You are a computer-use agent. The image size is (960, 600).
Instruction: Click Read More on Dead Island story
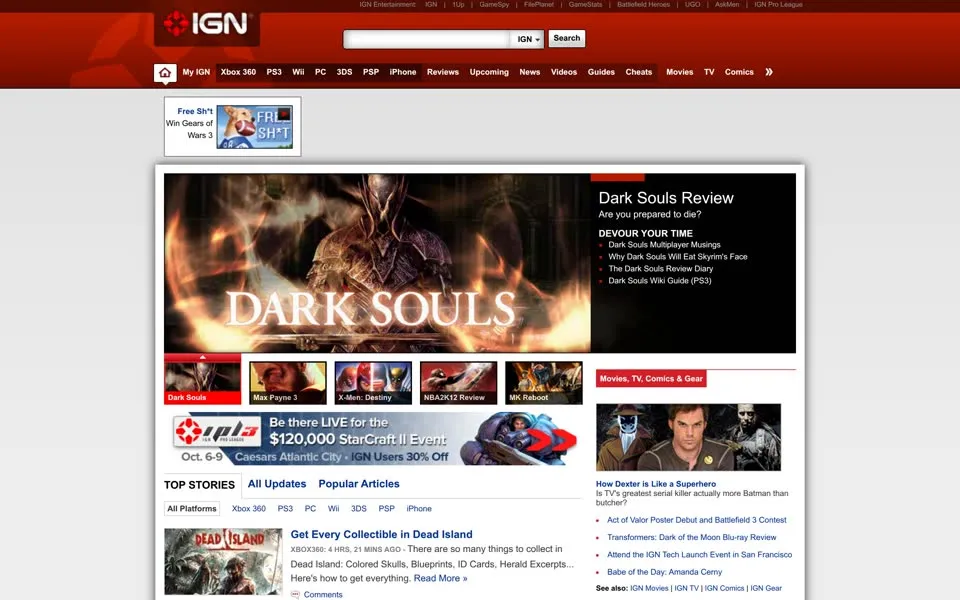point(440,578)
